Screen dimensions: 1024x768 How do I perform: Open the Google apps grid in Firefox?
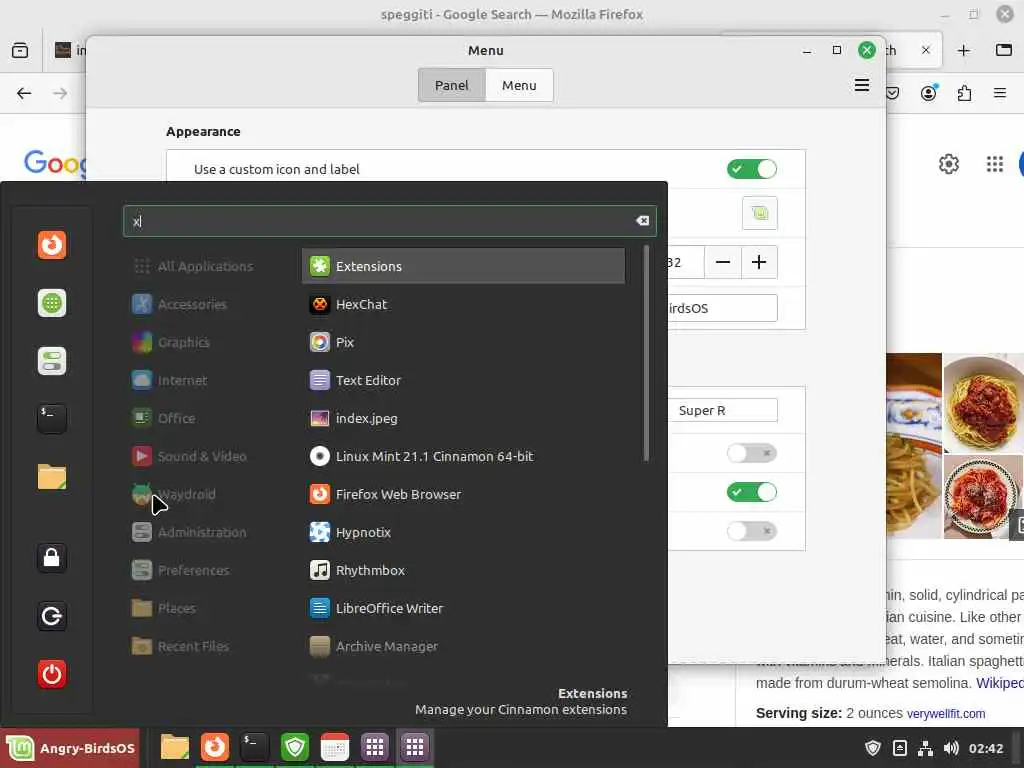tap(995, 164)
